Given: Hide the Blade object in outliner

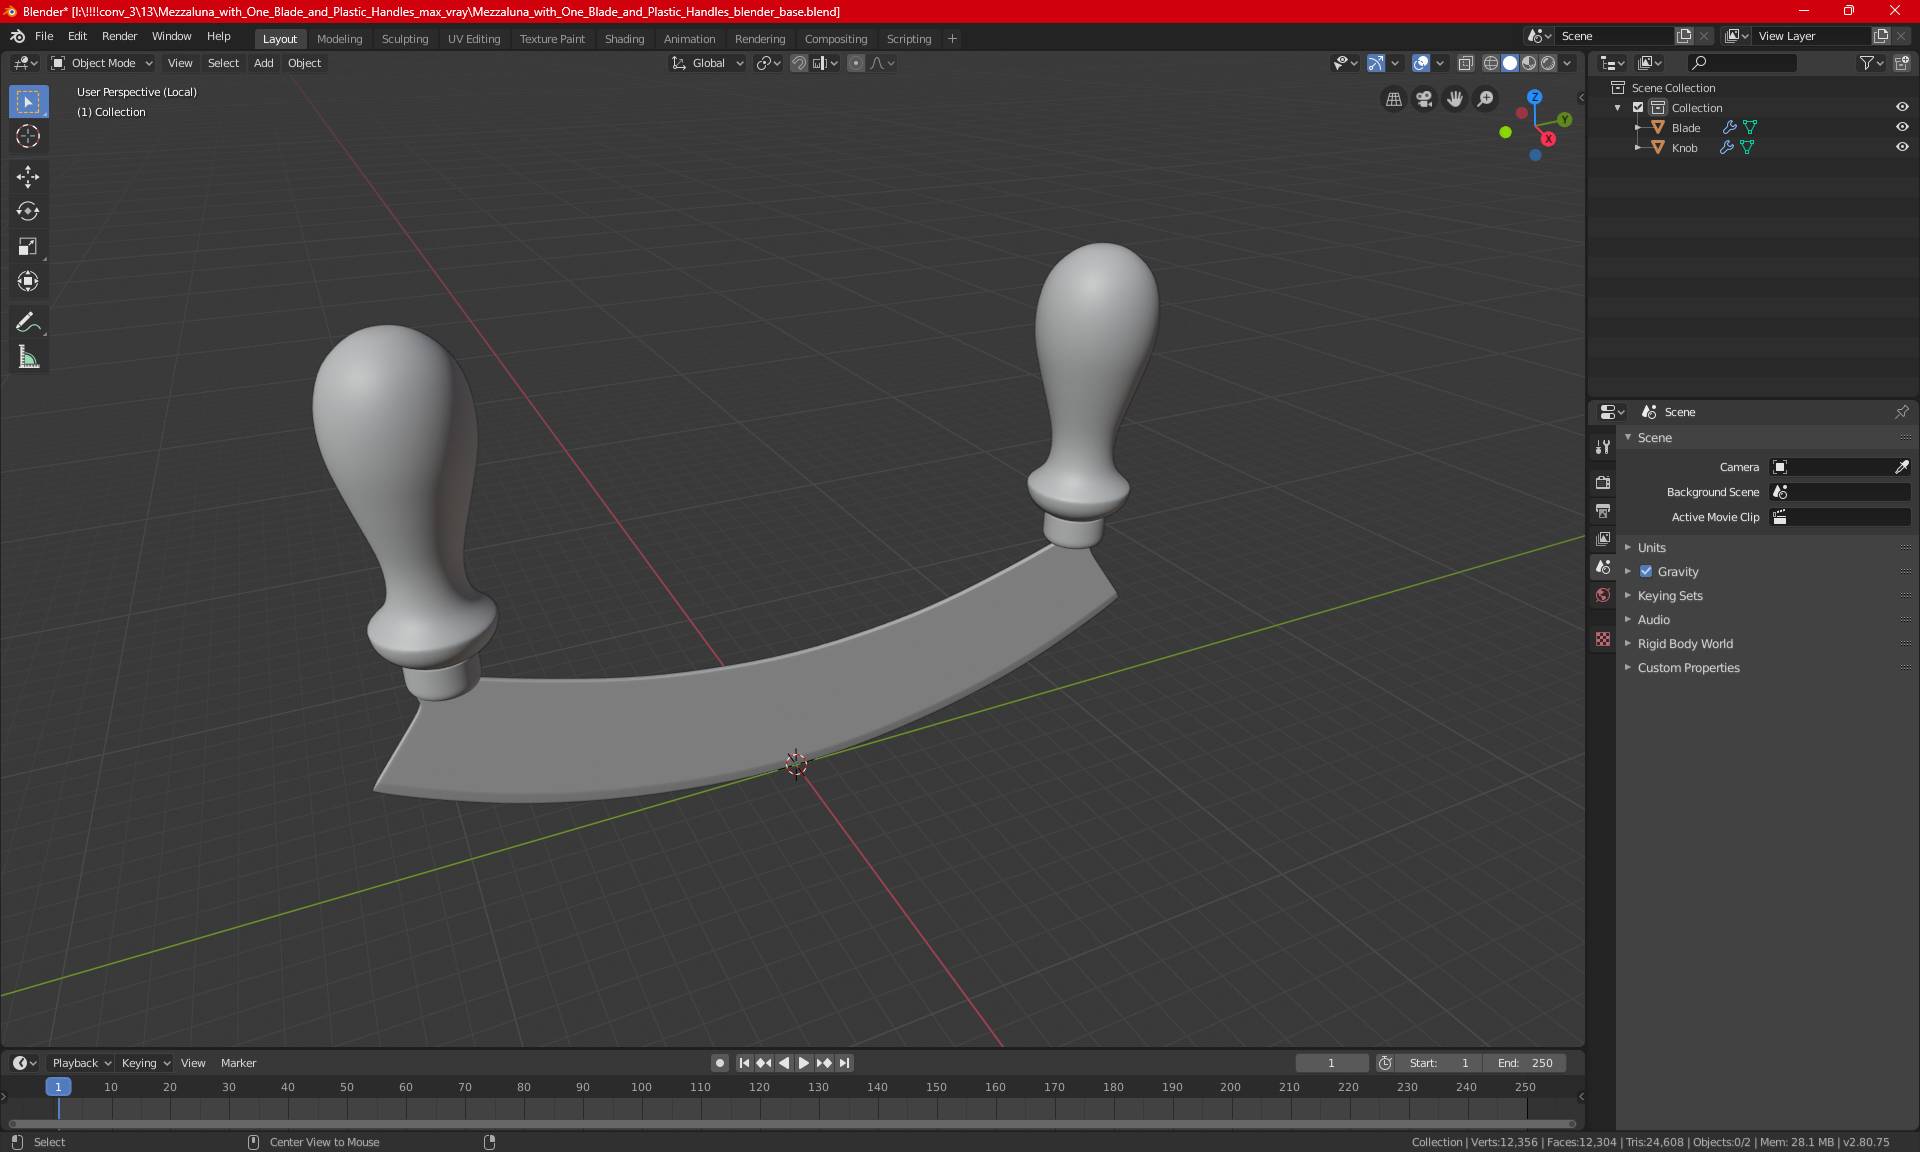Looking at the screenshot, I should (1902, 127).
